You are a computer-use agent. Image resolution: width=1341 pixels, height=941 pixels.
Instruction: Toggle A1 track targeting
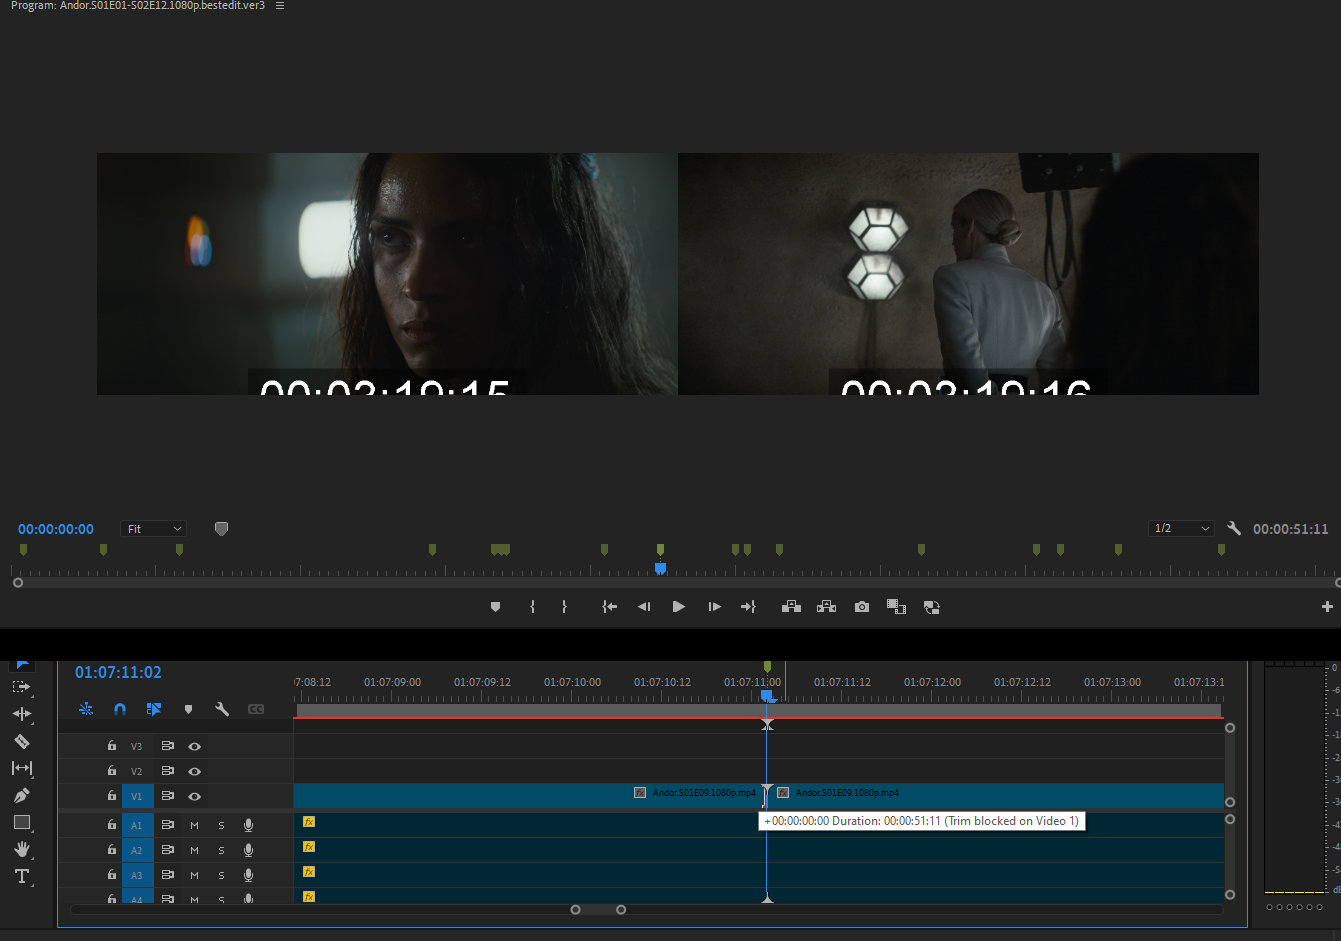(x=137, y=825)
